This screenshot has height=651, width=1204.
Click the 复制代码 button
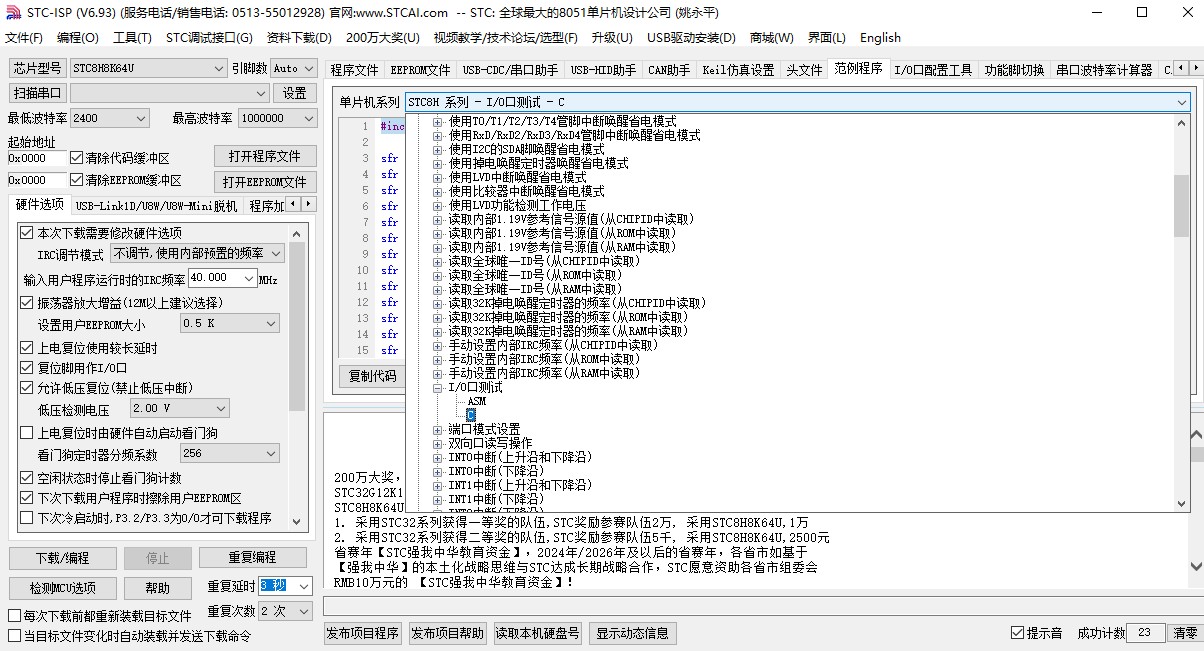click(x=372, y=377)
